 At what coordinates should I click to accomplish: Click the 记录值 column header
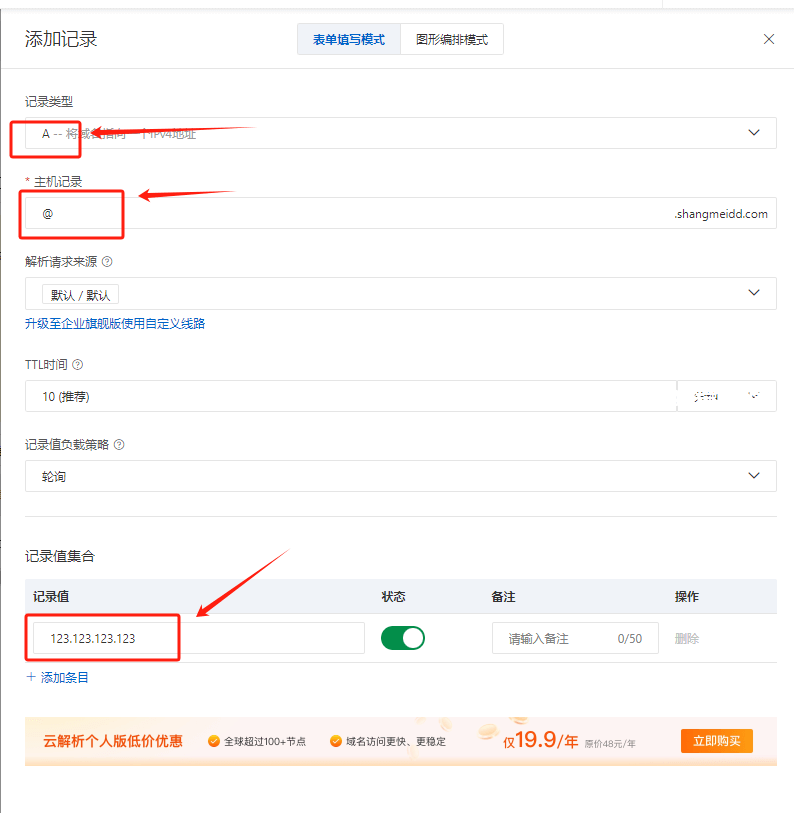click(x=51, y=596)
